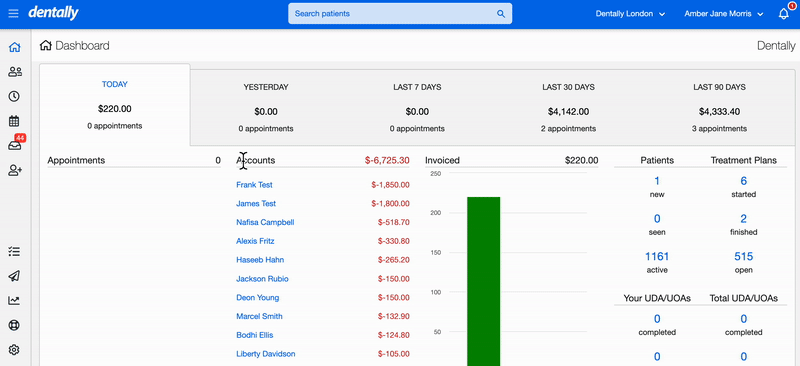The height and width of the screenshot is (366, 800).
Task: Click the search magnifier icon
Action: (x=501, y=14)
